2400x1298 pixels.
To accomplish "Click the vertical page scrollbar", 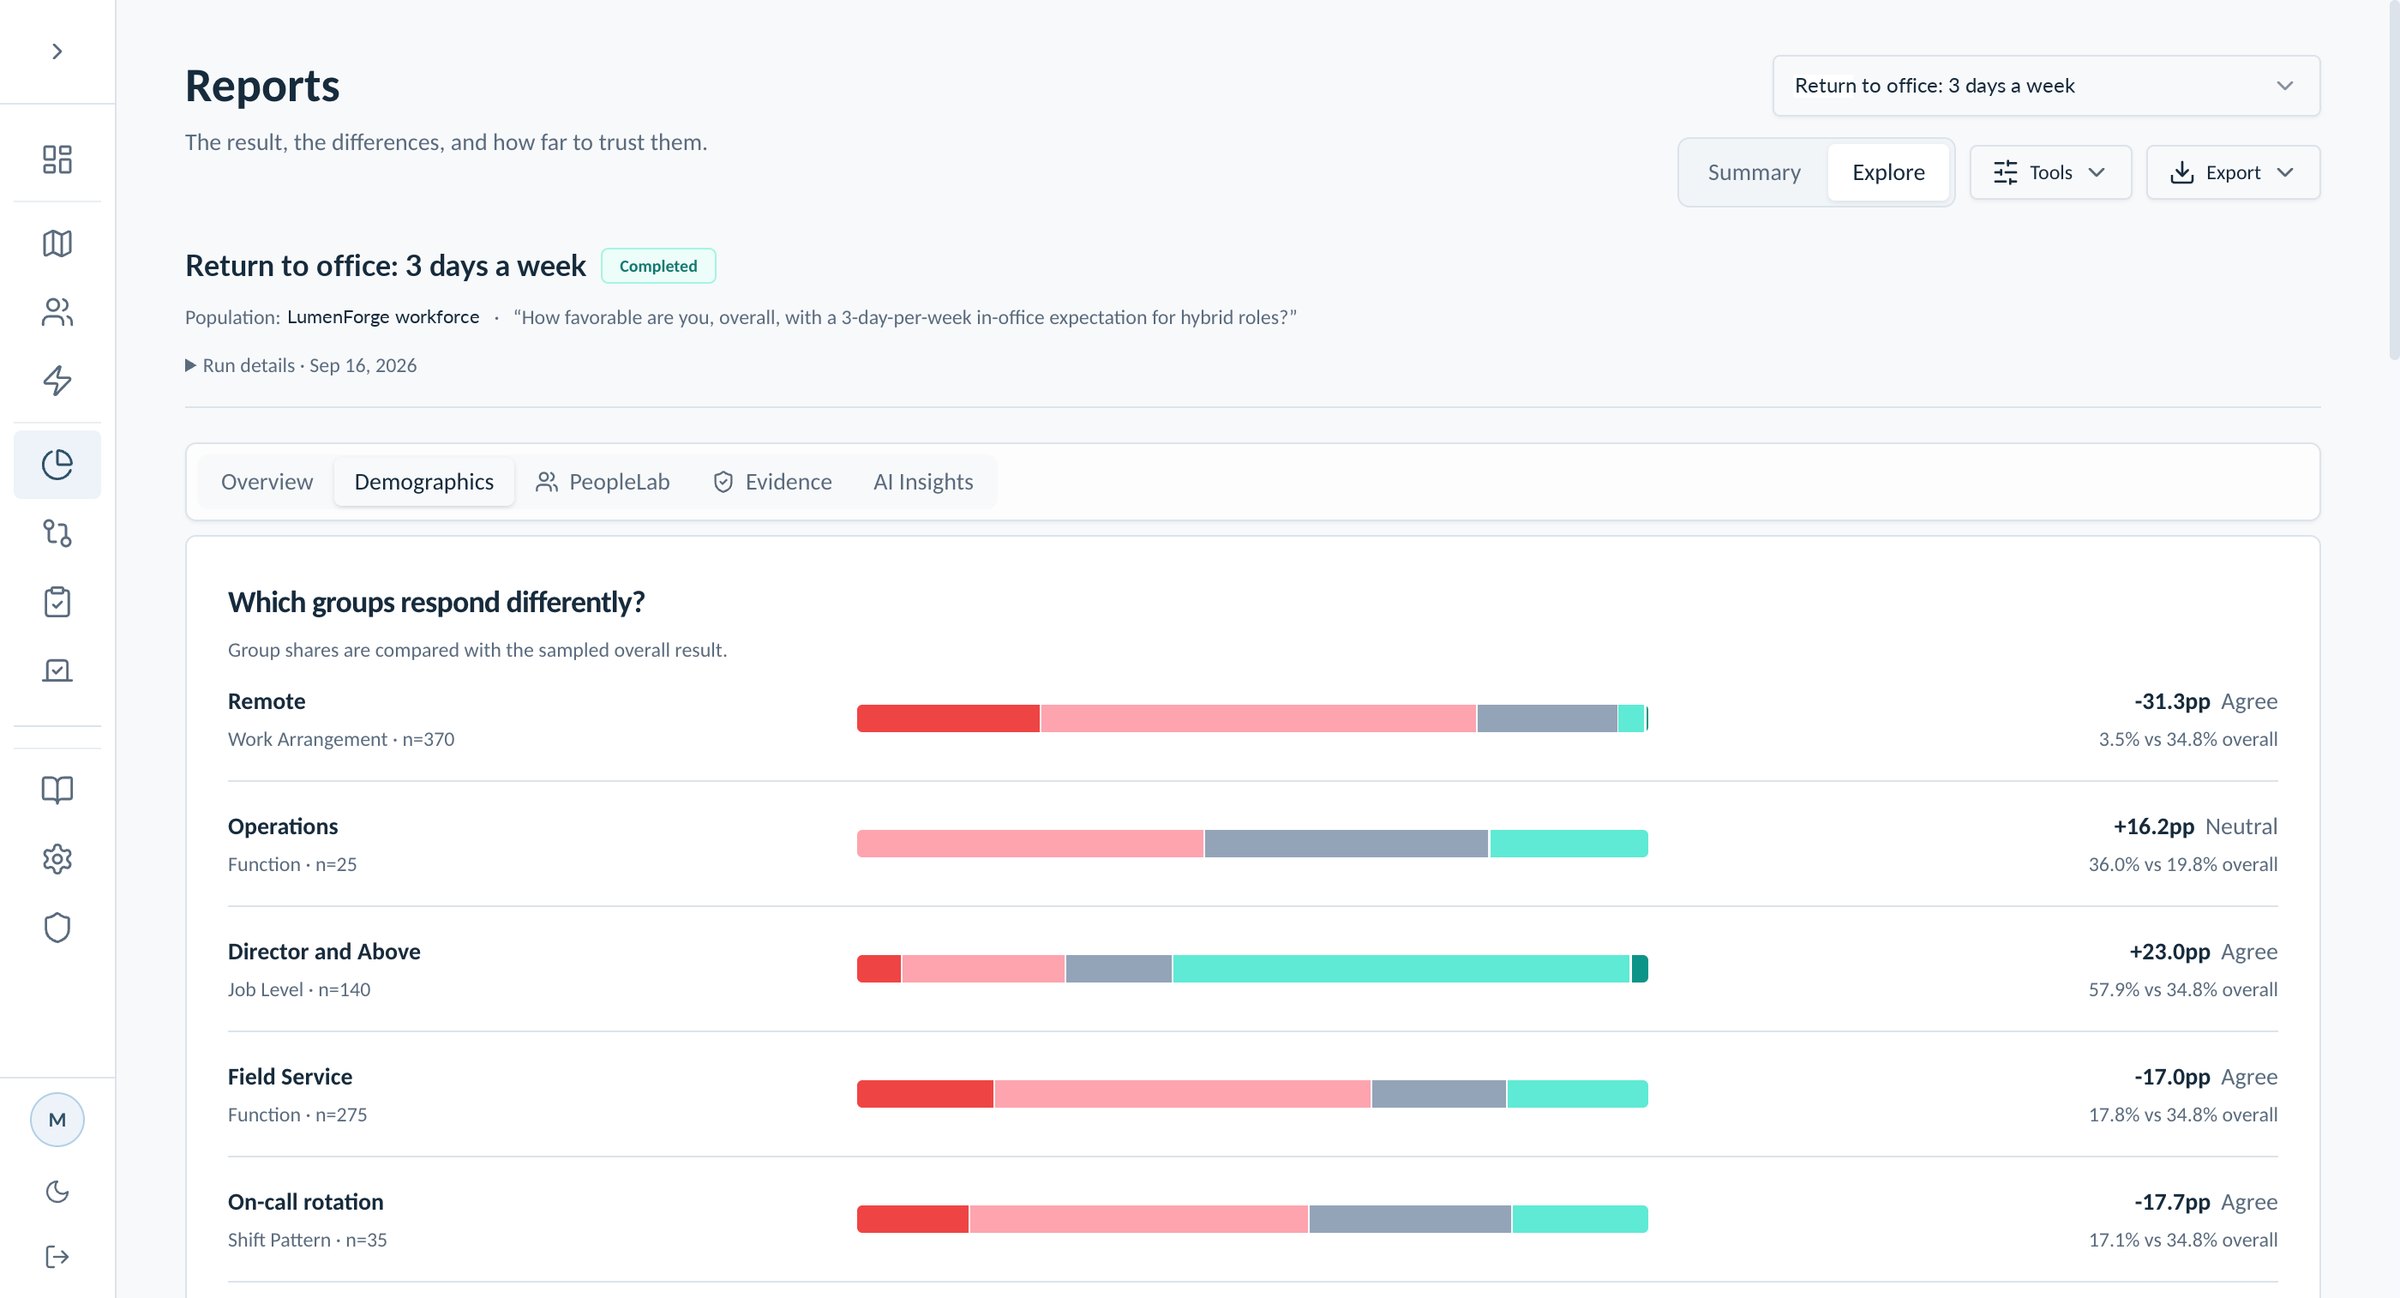I will point(2393,180).
